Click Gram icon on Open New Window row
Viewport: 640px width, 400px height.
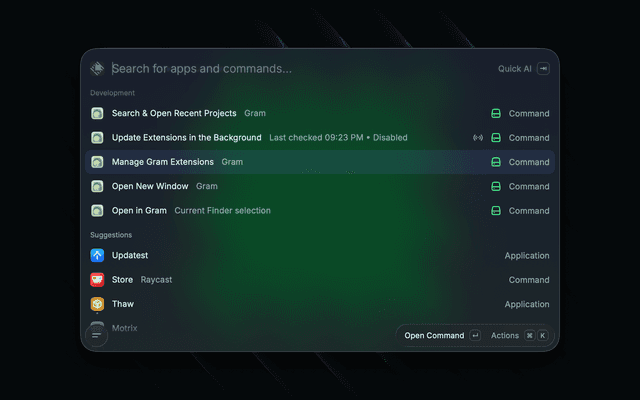click(x=97, y=186)
